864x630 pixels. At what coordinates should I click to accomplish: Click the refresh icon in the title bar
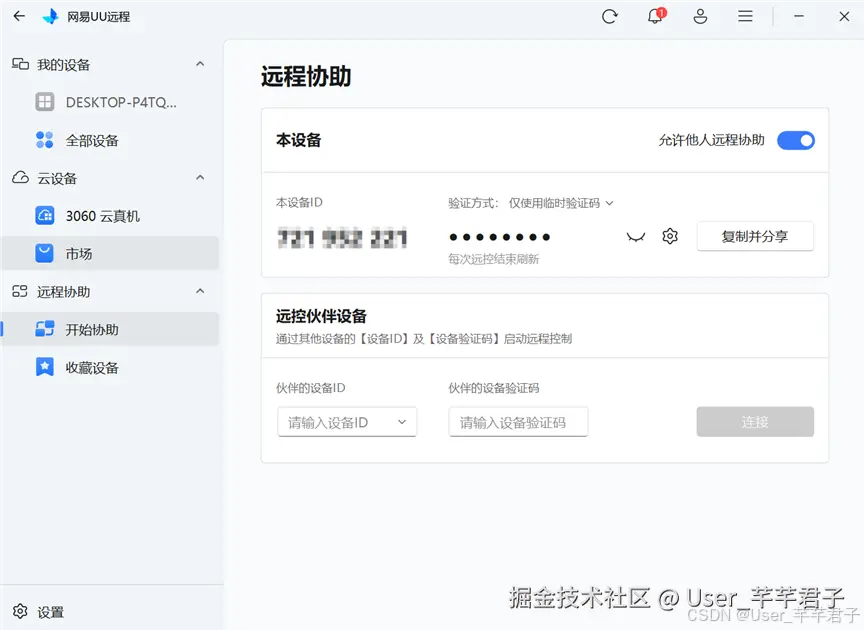point(610,16)
